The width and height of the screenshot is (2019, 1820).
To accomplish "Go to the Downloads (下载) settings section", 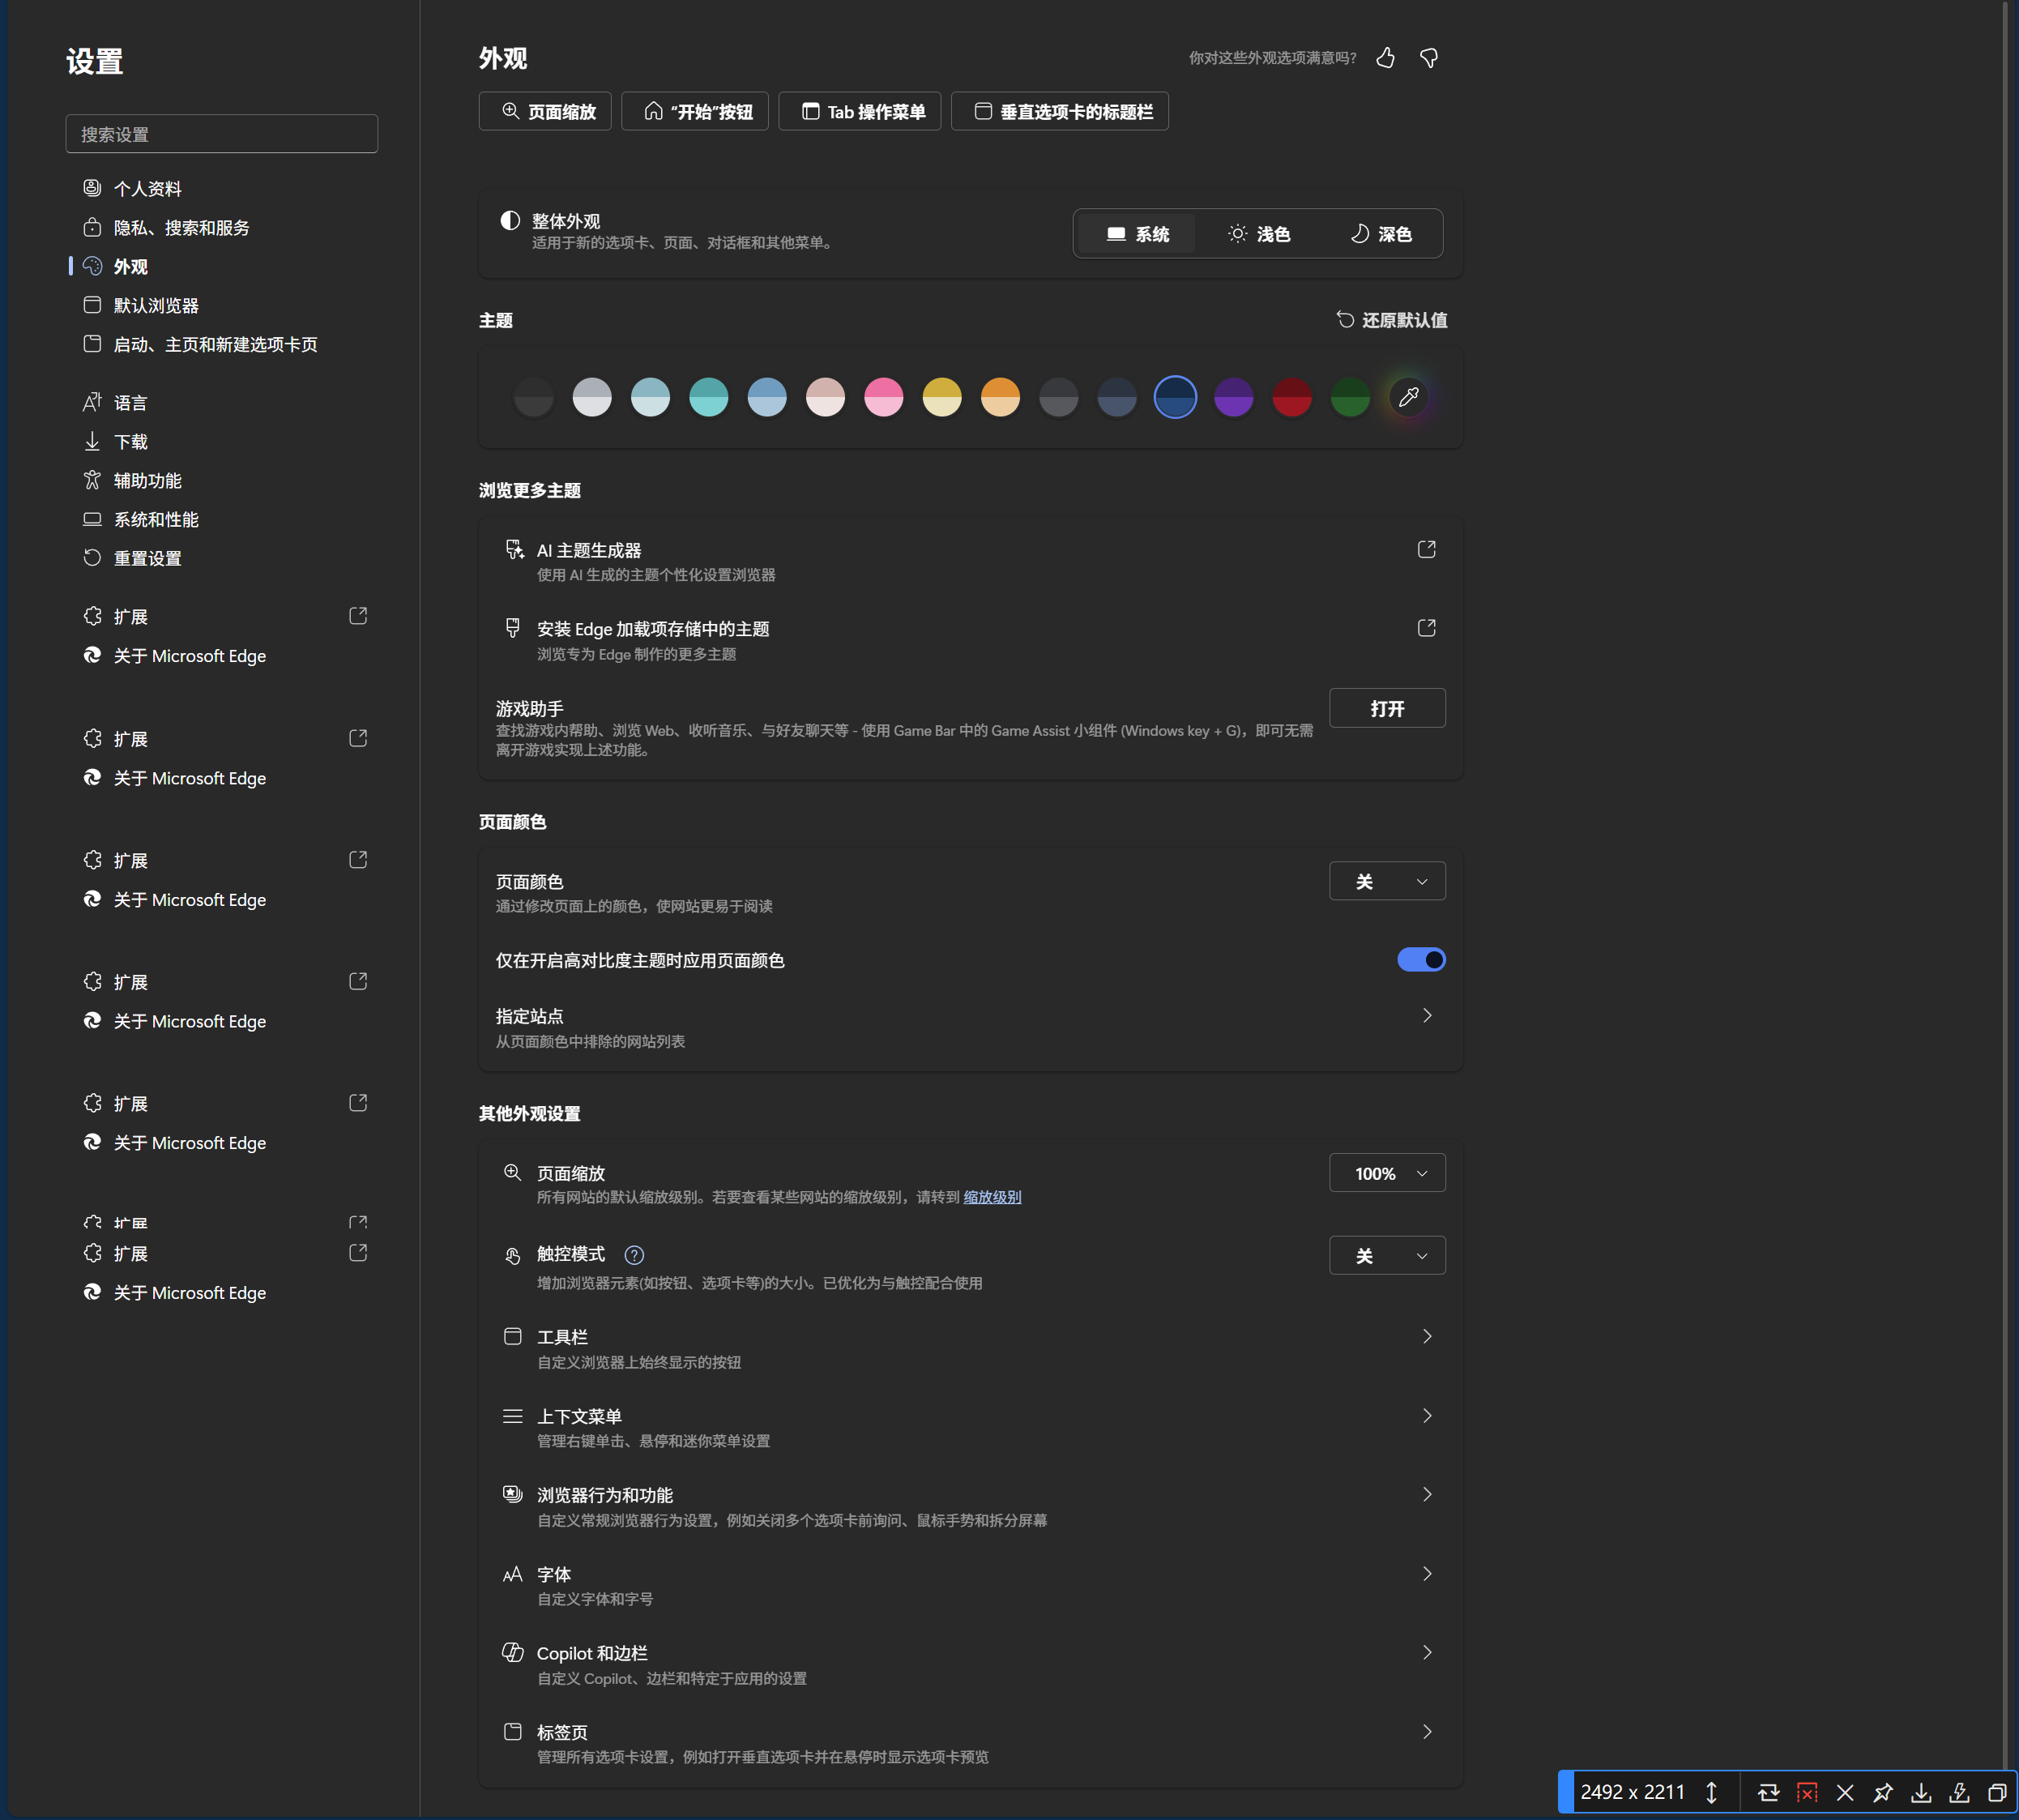I will click(130, 442).
